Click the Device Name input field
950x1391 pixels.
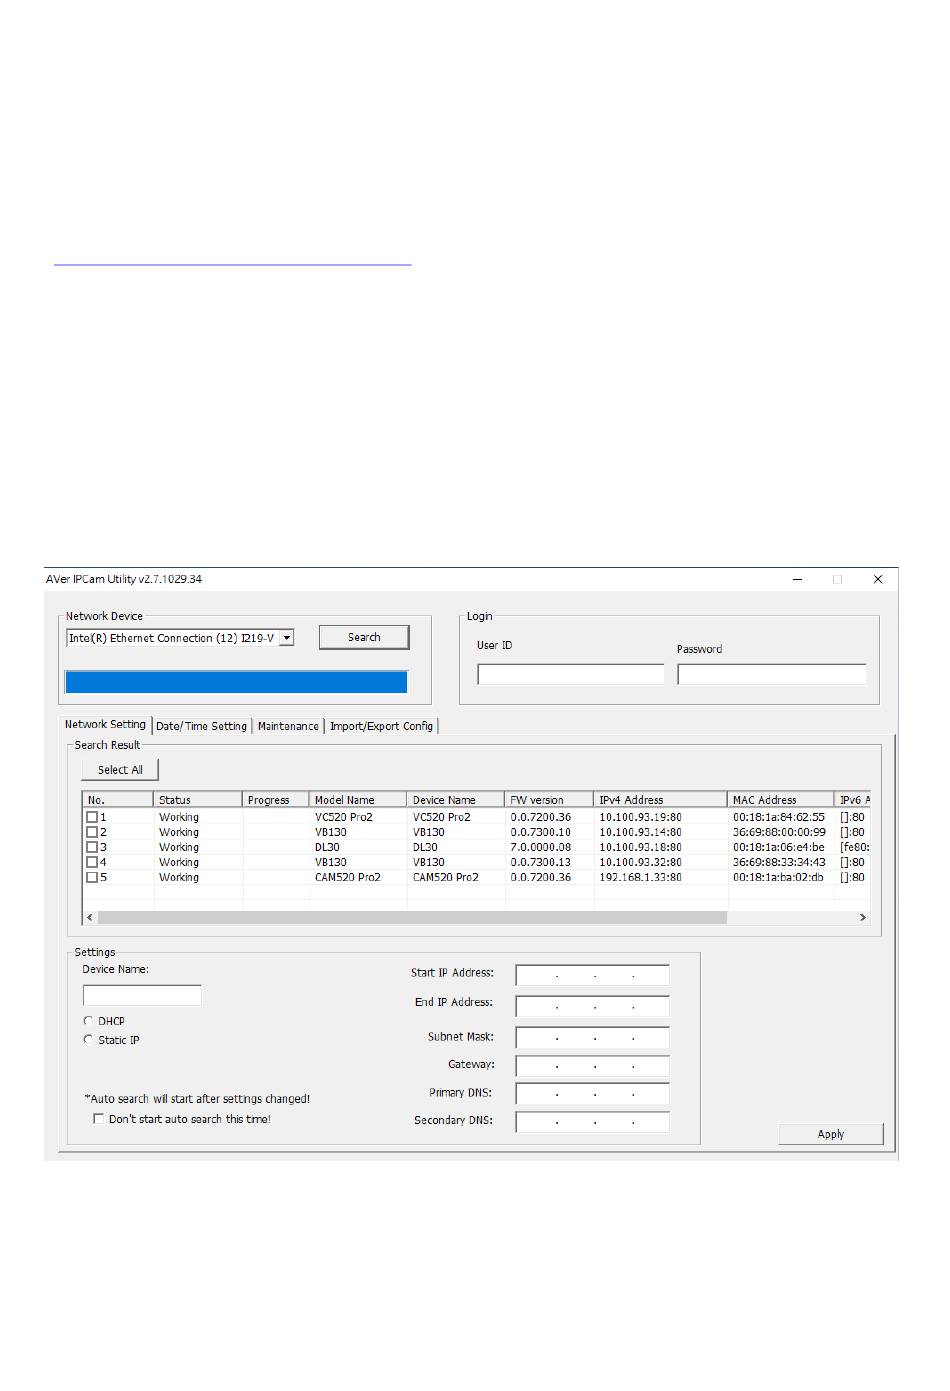click(142, 995)
